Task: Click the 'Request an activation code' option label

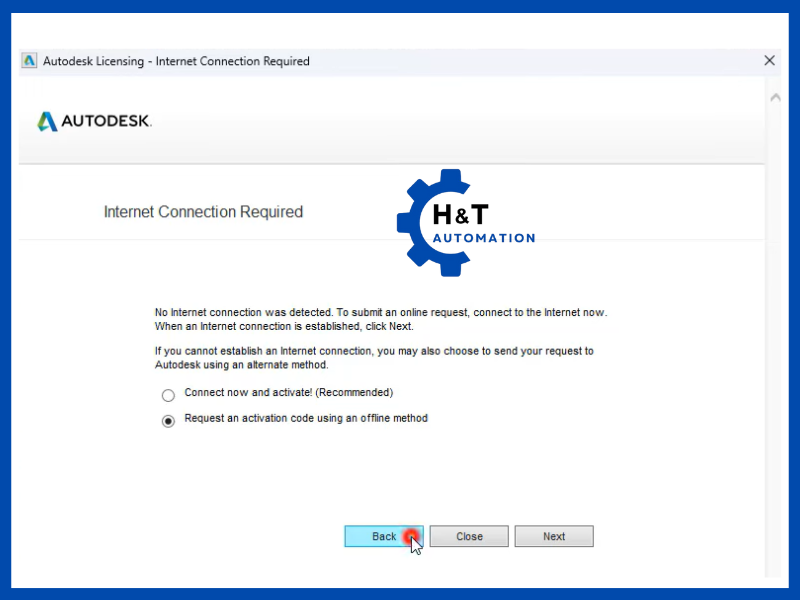Action: point(306,418)
